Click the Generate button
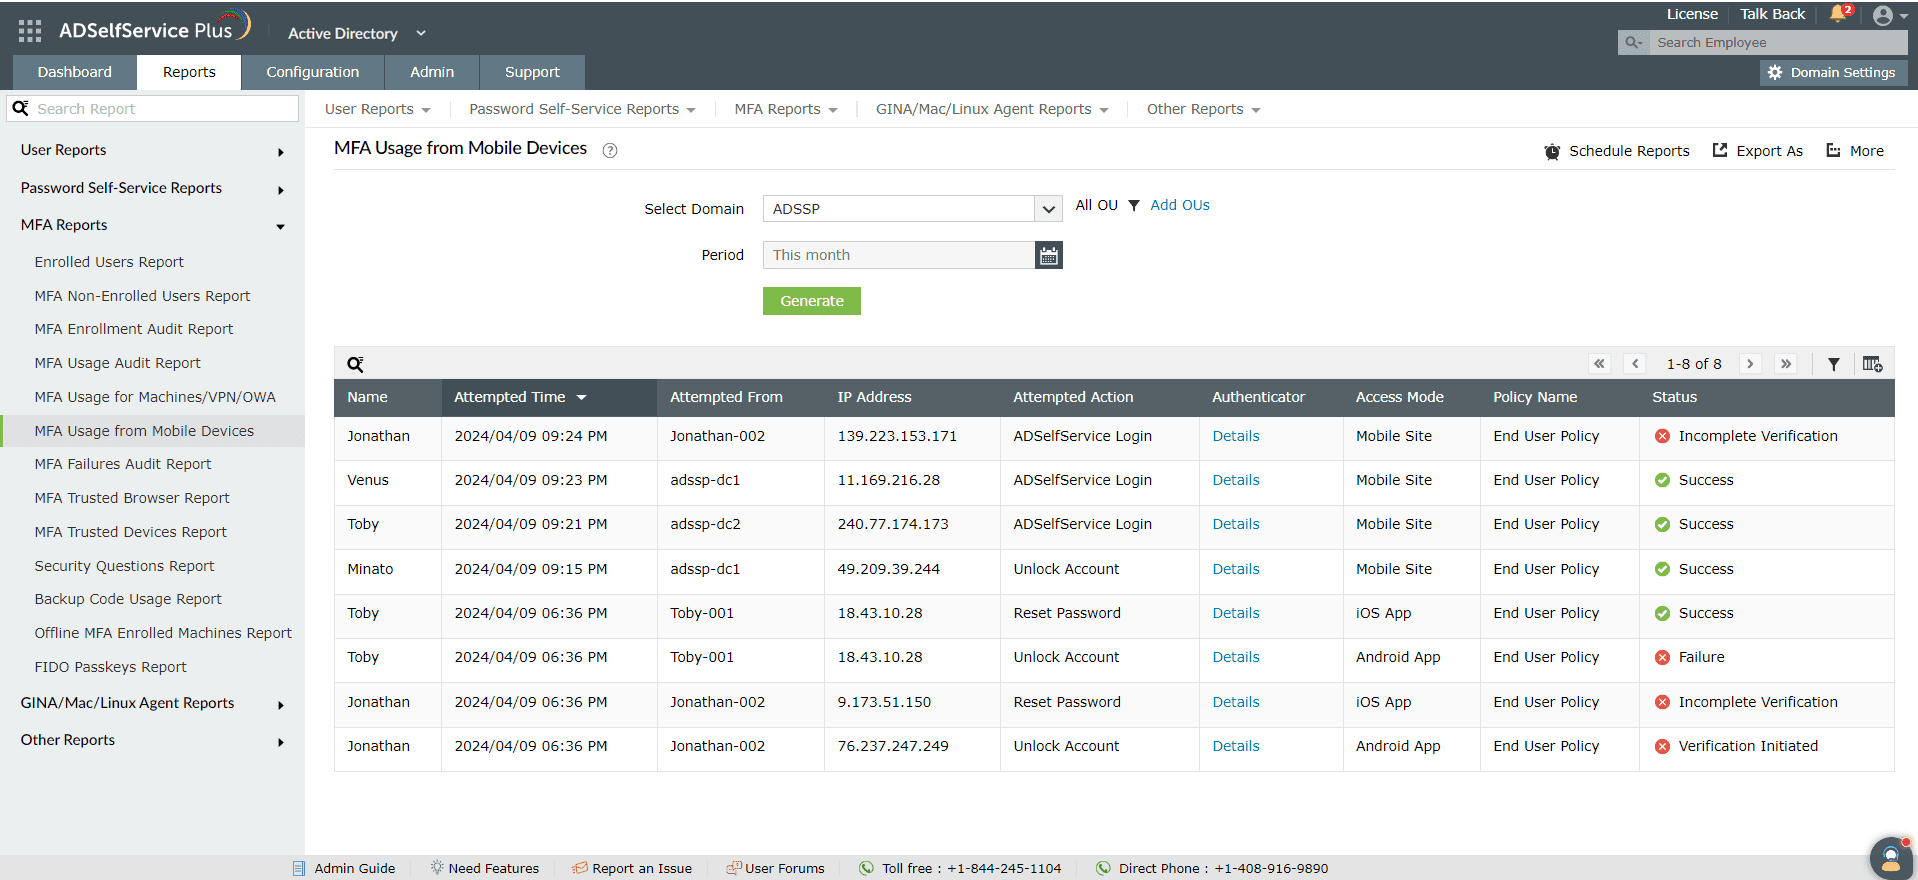1918x880 pixels. point(812,301)
